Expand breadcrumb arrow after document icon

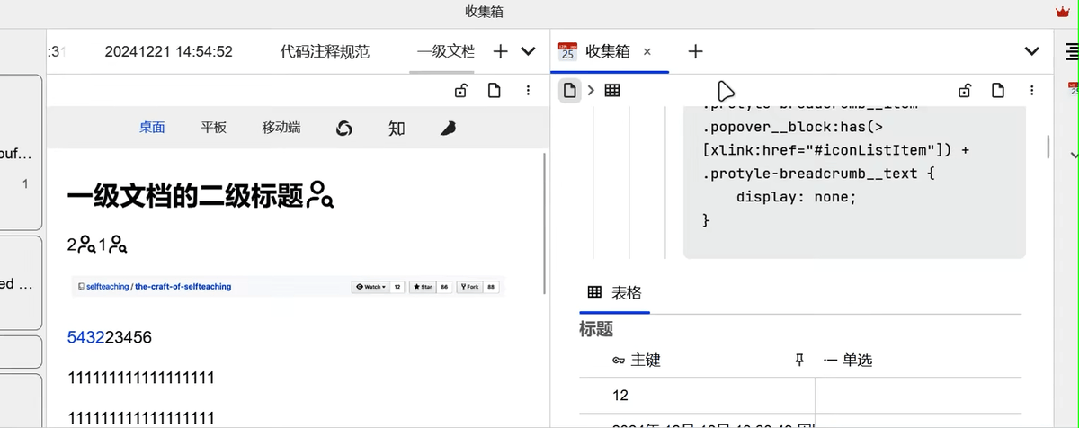(x=590, y=90)
